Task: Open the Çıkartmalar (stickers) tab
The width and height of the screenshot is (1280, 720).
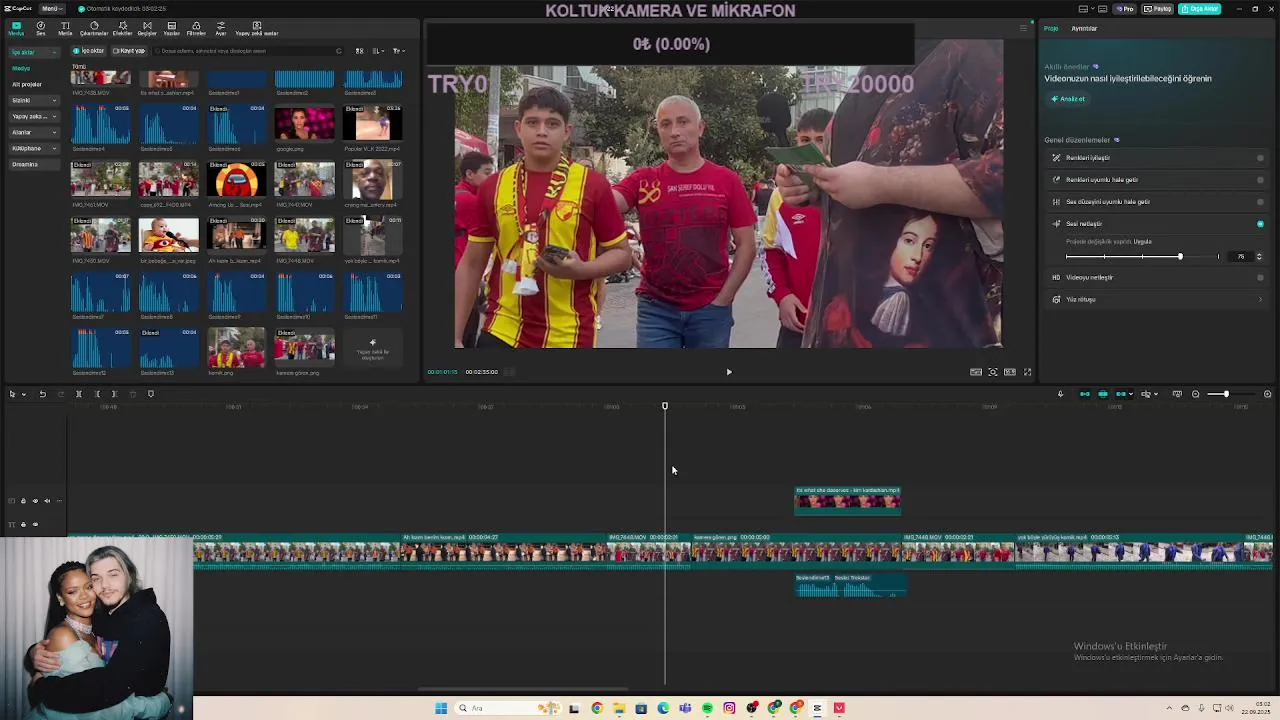Action: click(94, 28)
